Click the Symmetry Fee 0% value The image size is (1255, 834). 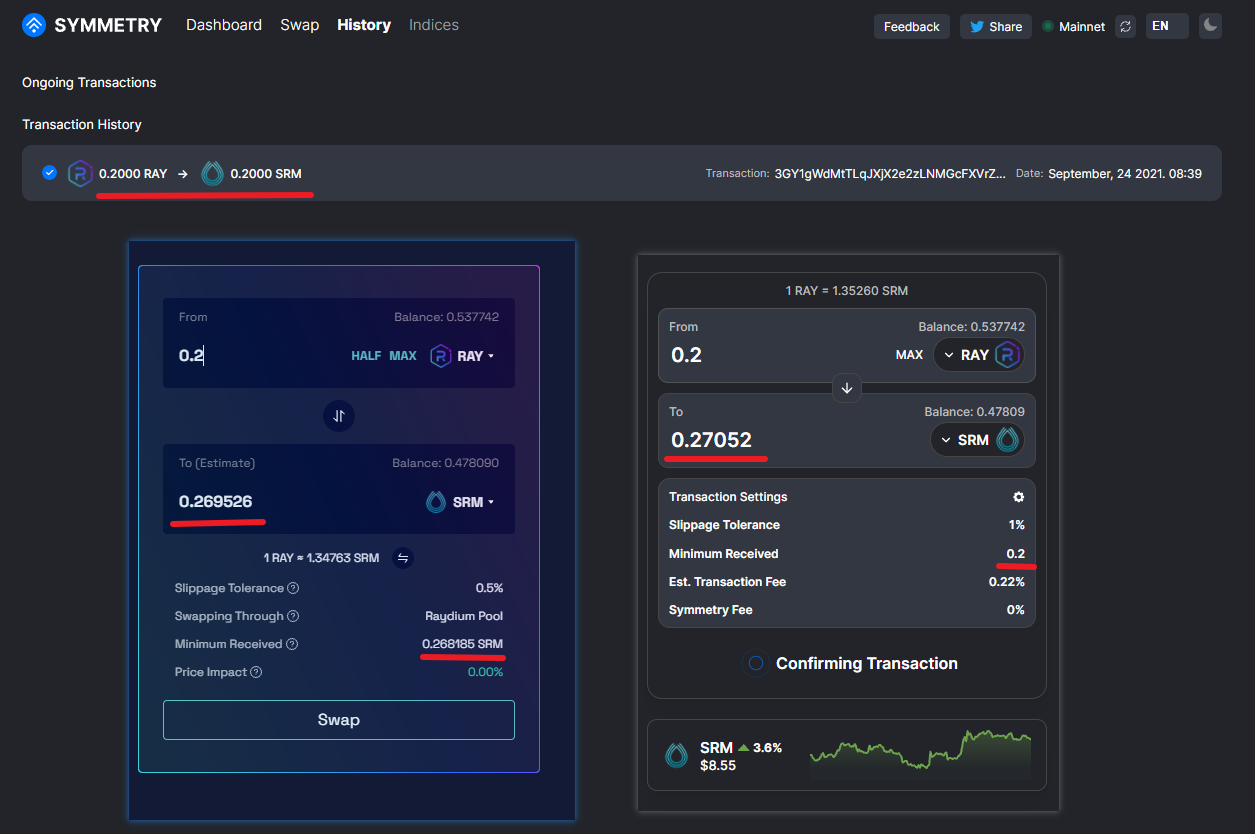click(1016, 610)
